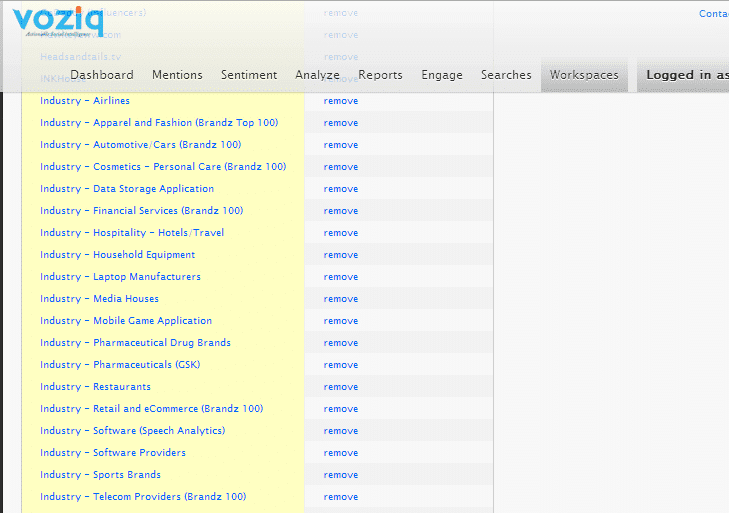Remove the Industry – Airlines workspace
This screenshot has width=729, height=513.
coord(340,101)
